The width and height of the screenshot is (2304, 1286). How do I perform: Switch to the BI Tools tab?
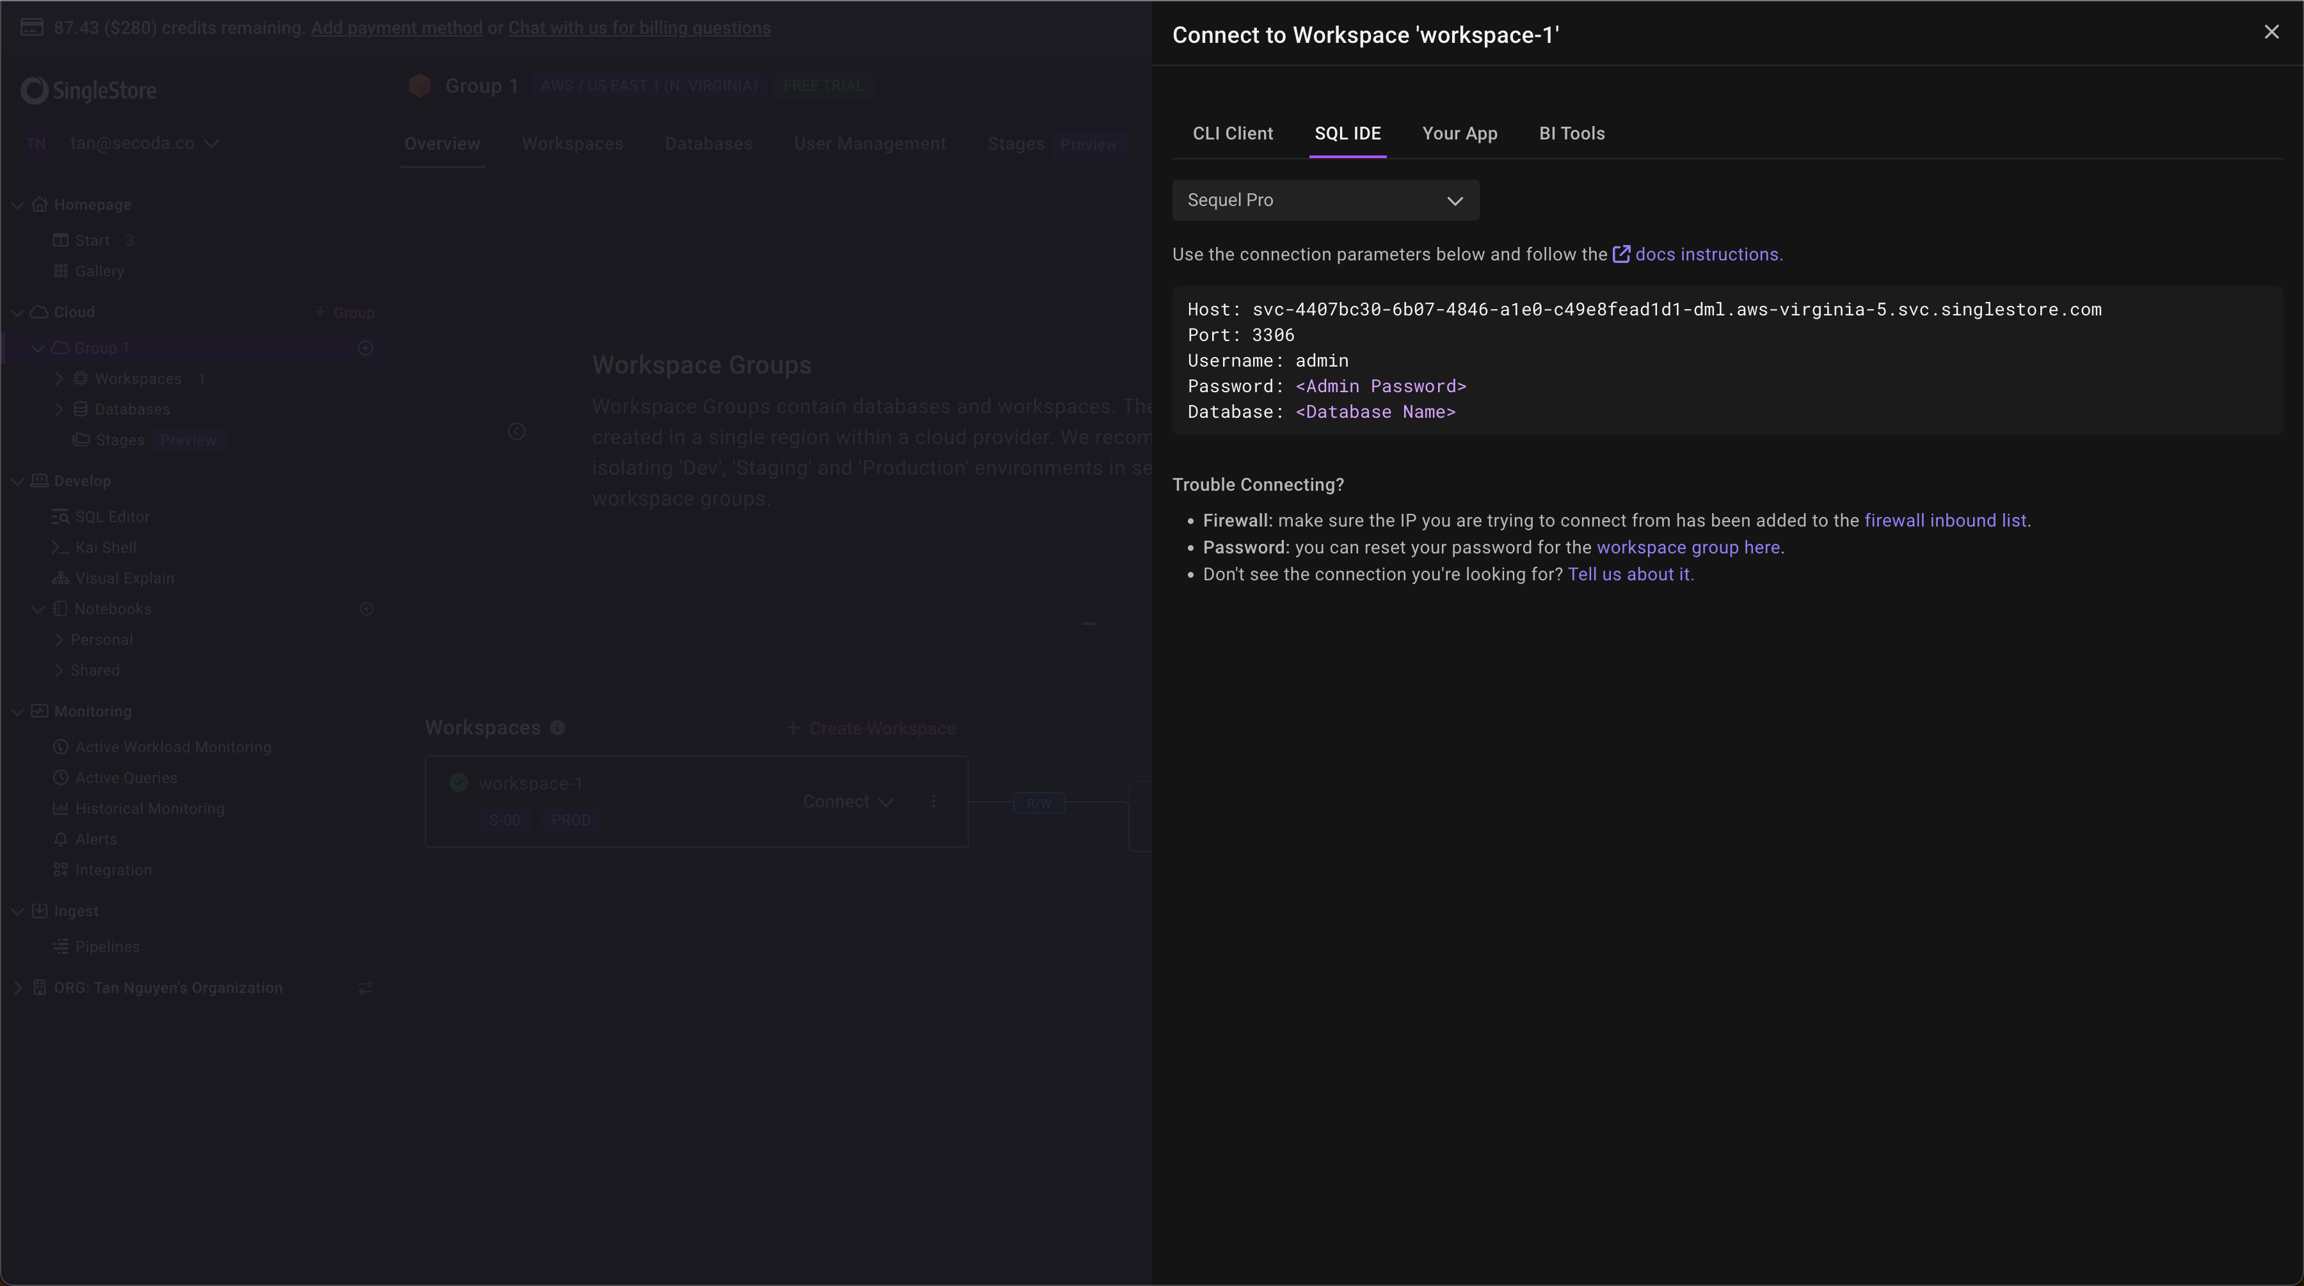(1571, 133)
